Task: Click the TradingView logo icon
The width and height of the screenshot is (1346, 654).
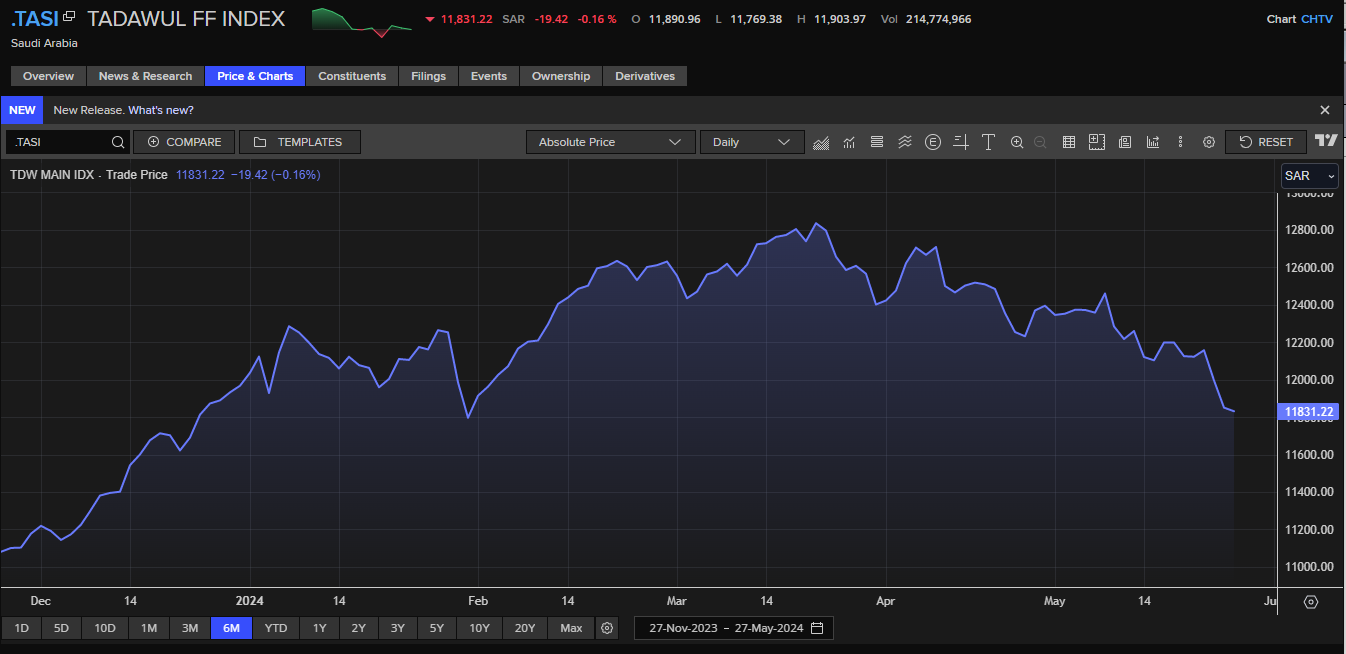Action: (1326, 142)
